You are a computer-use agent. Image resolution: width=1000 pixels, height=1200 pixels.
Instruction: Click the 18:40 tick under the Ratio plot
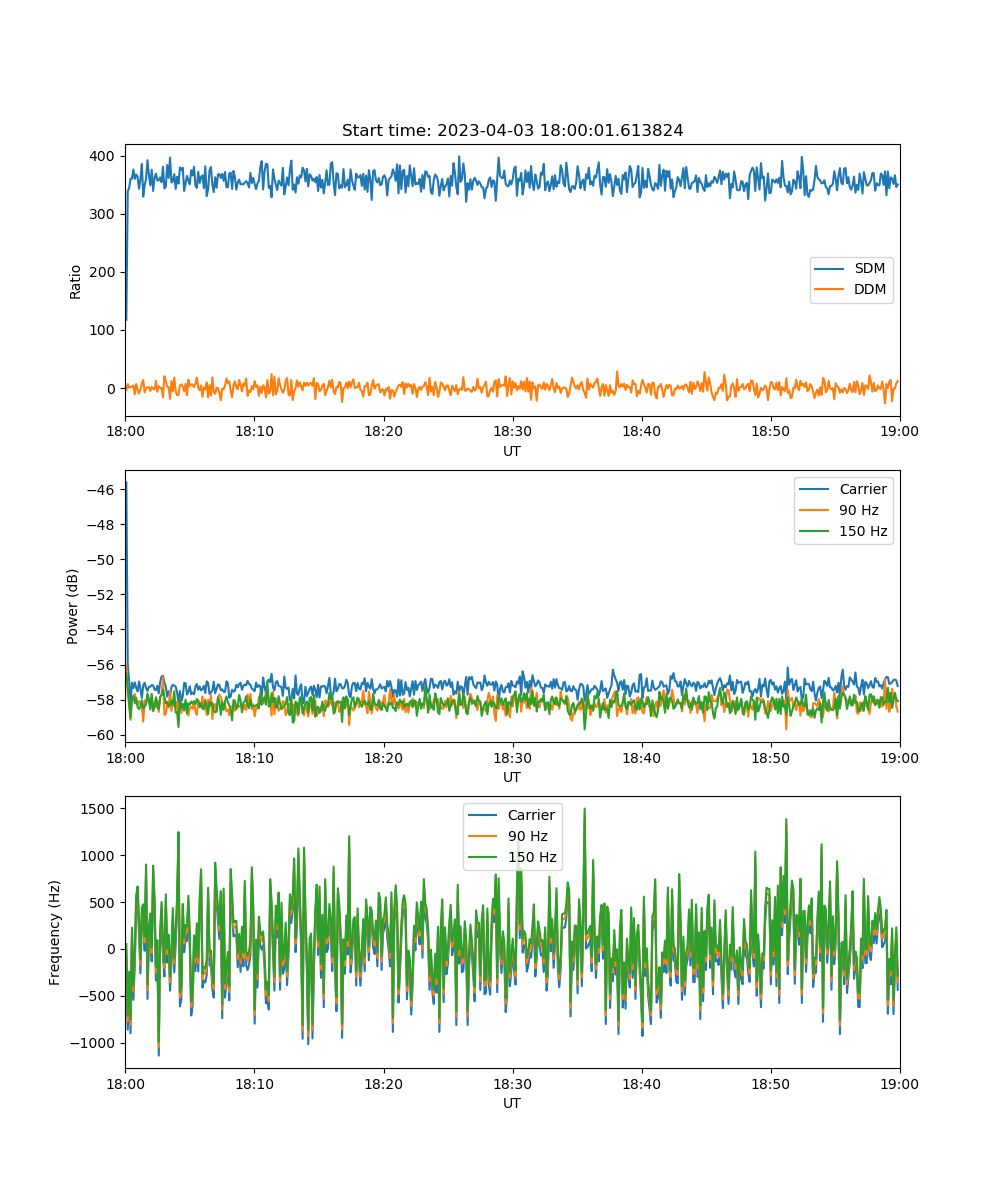641,431
